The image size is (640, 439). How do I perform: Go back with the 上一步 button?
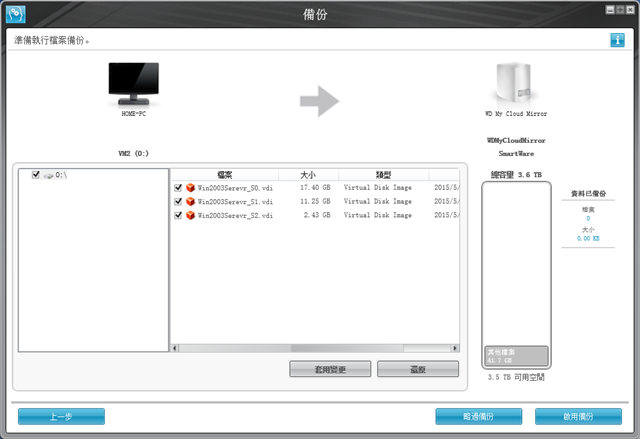[x=61, y=417]
